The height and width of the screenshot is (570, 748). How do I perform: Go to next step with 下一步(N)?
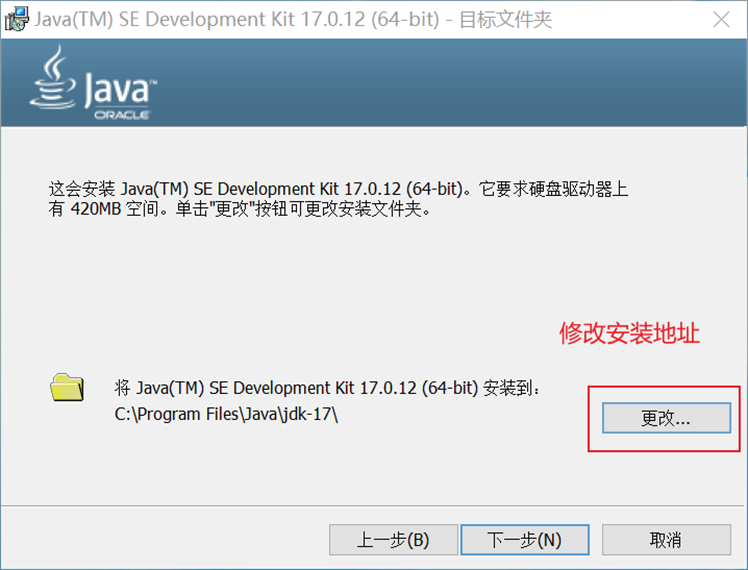(525, 540)
